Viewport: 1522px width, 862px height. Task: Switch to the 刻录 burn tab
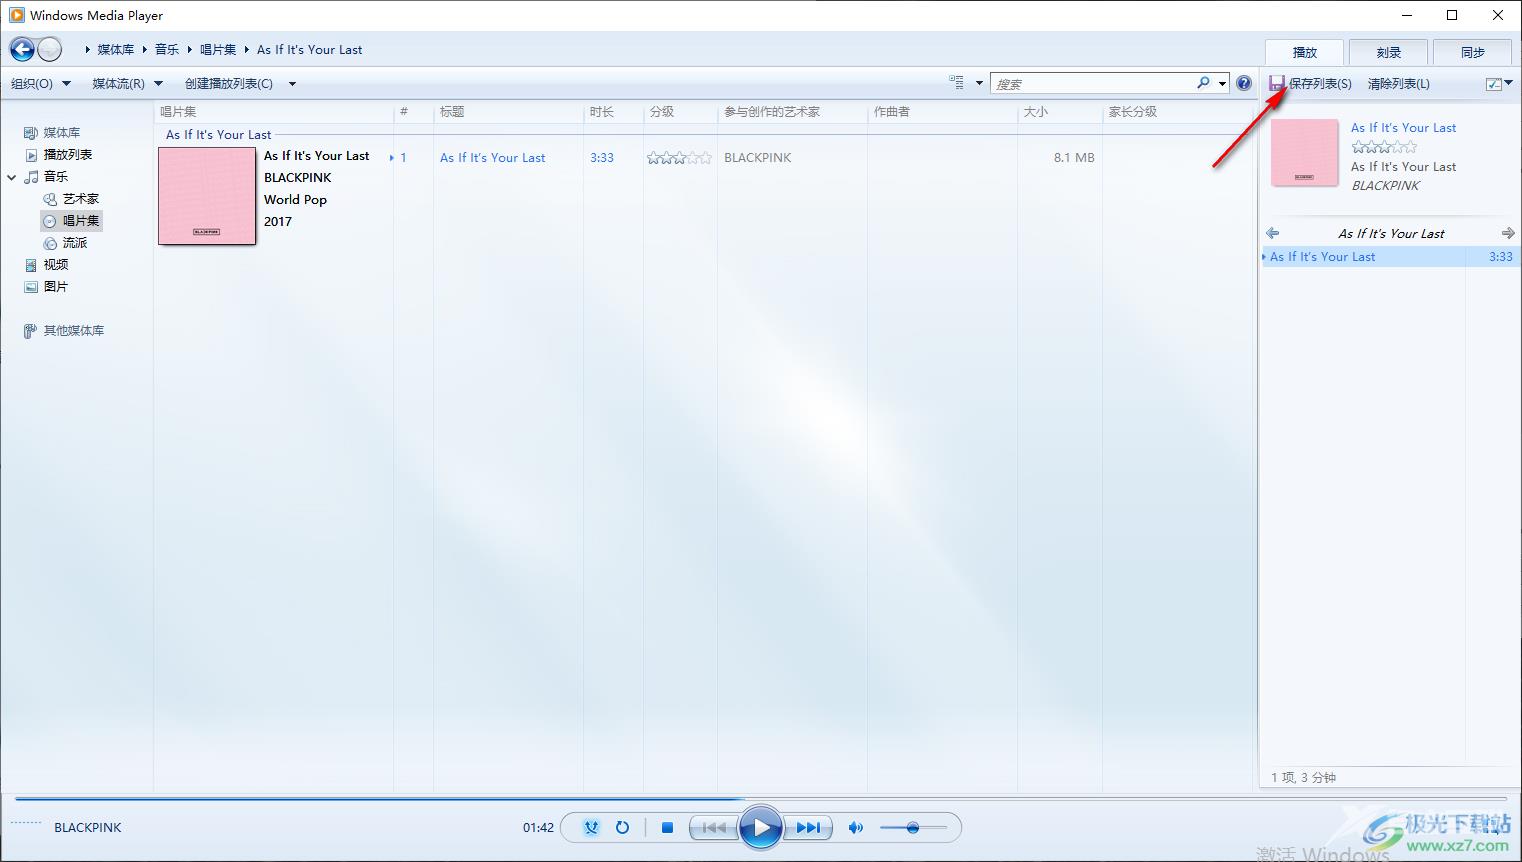pyautogui.click(x=1388, y=52)
